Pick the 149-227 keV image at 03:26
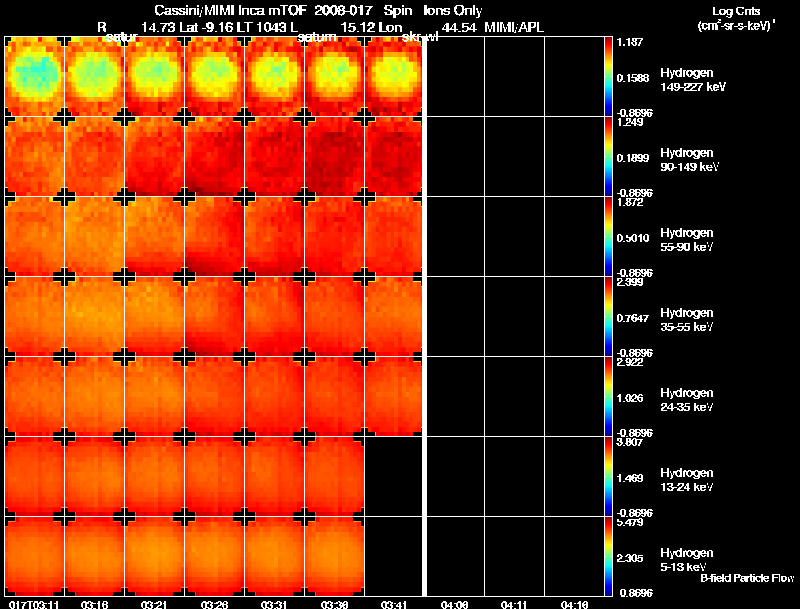 [214, 77]
